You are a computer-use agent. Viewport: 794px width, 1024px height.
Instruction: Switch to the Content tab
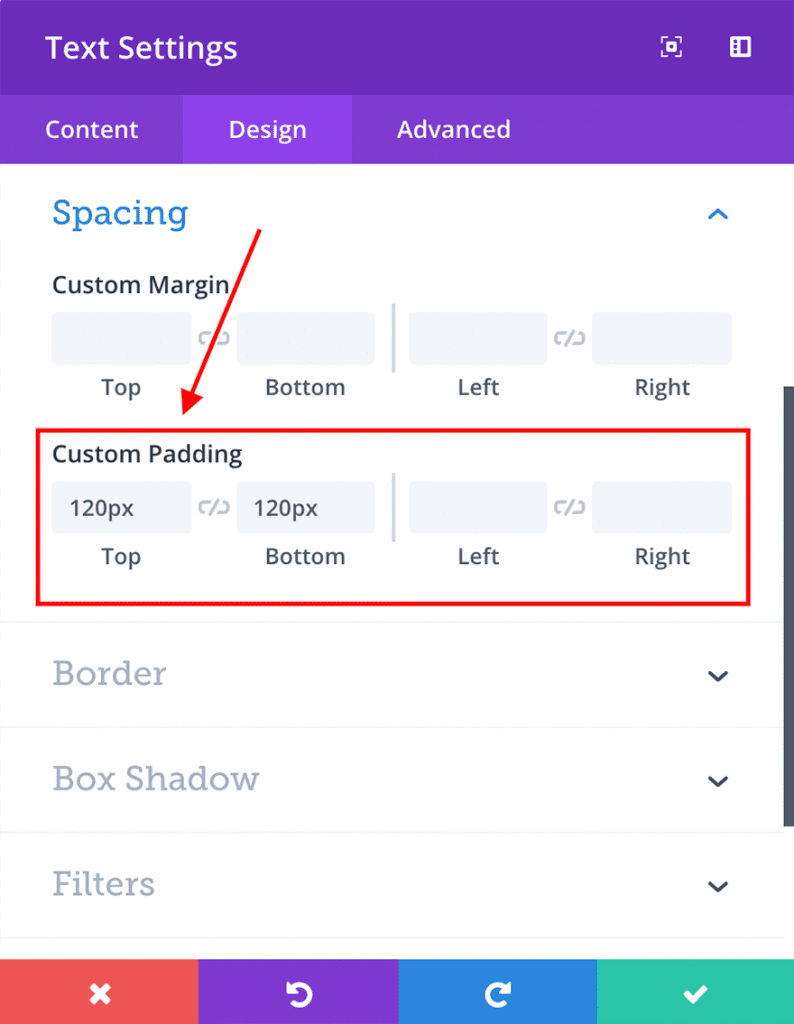coord(91,130)
